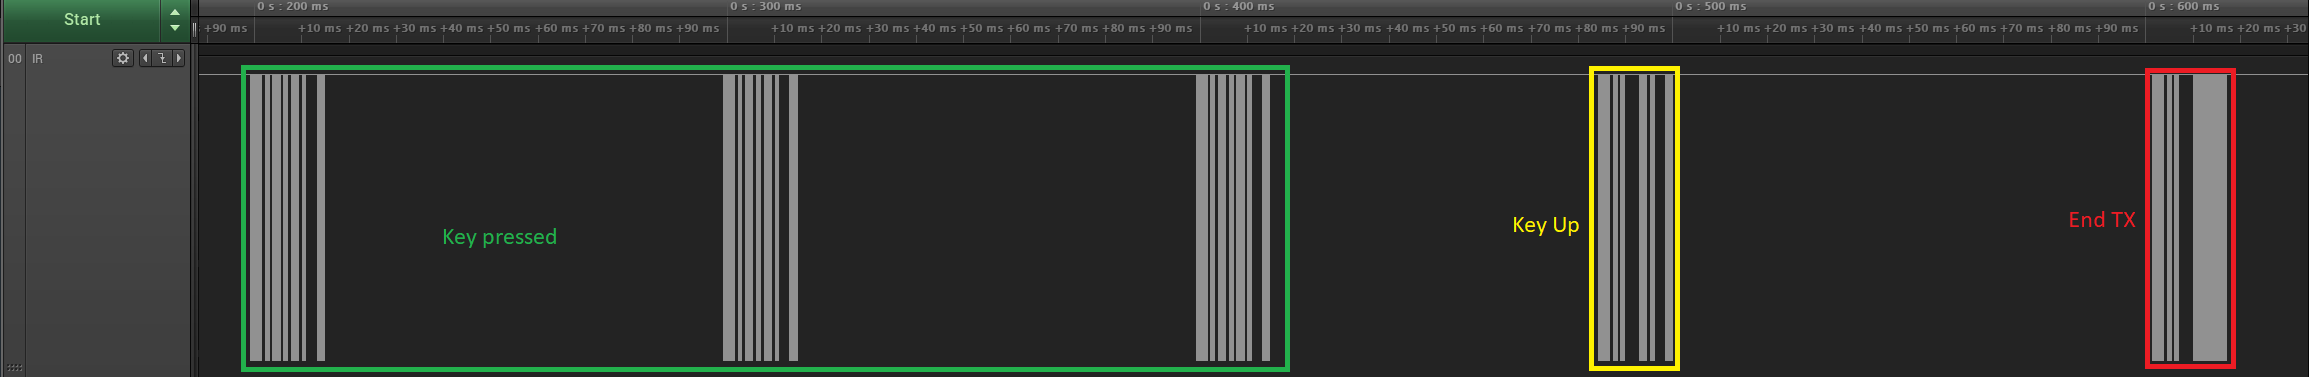Viewport: 2309px width, 377px height.
Task: Select the Key Up pulse burst
Action: point(1634,218)
